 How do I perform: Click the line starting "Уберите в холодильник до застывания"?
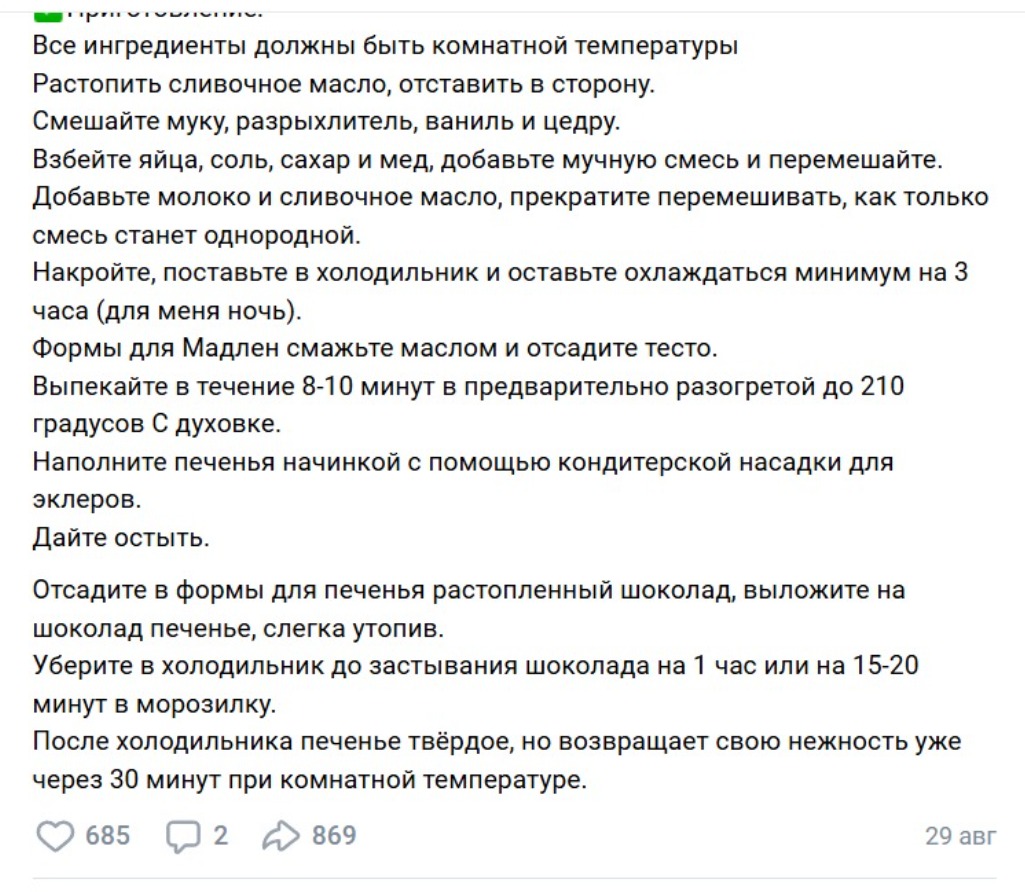click(x=475, y=666)
